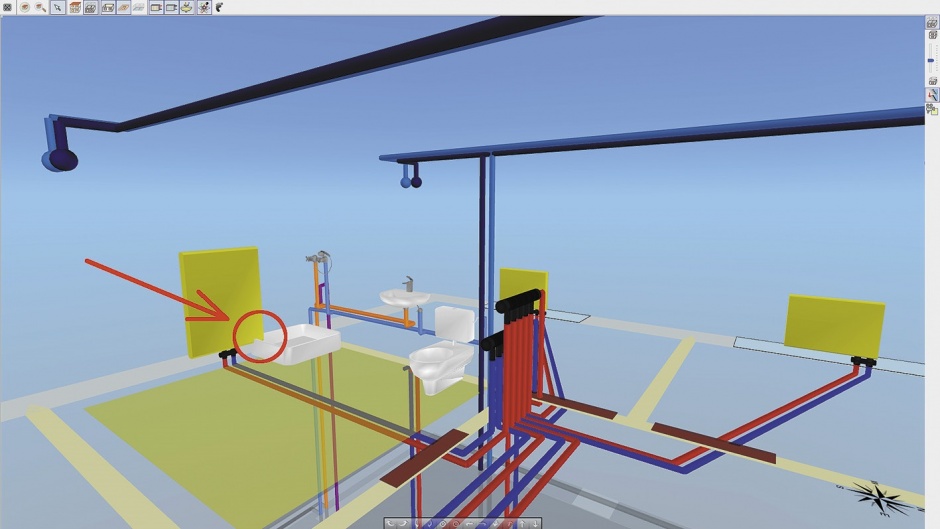This screenshot has height=529, width=940.
Task: Click the up arrow in bottom navigation bar
Action: 522,524
